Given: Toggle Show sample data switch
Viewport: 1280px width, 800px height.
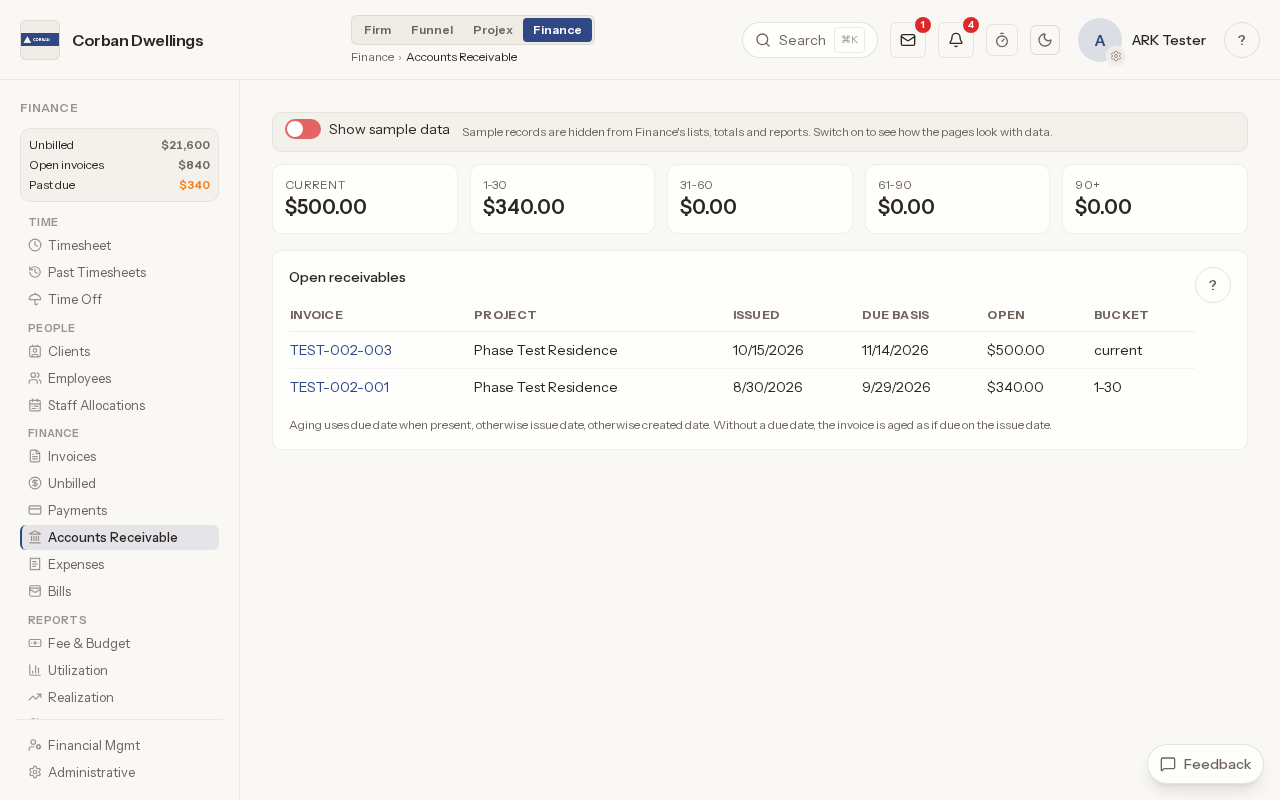Looking at the screenshot, I should (303, 129).
